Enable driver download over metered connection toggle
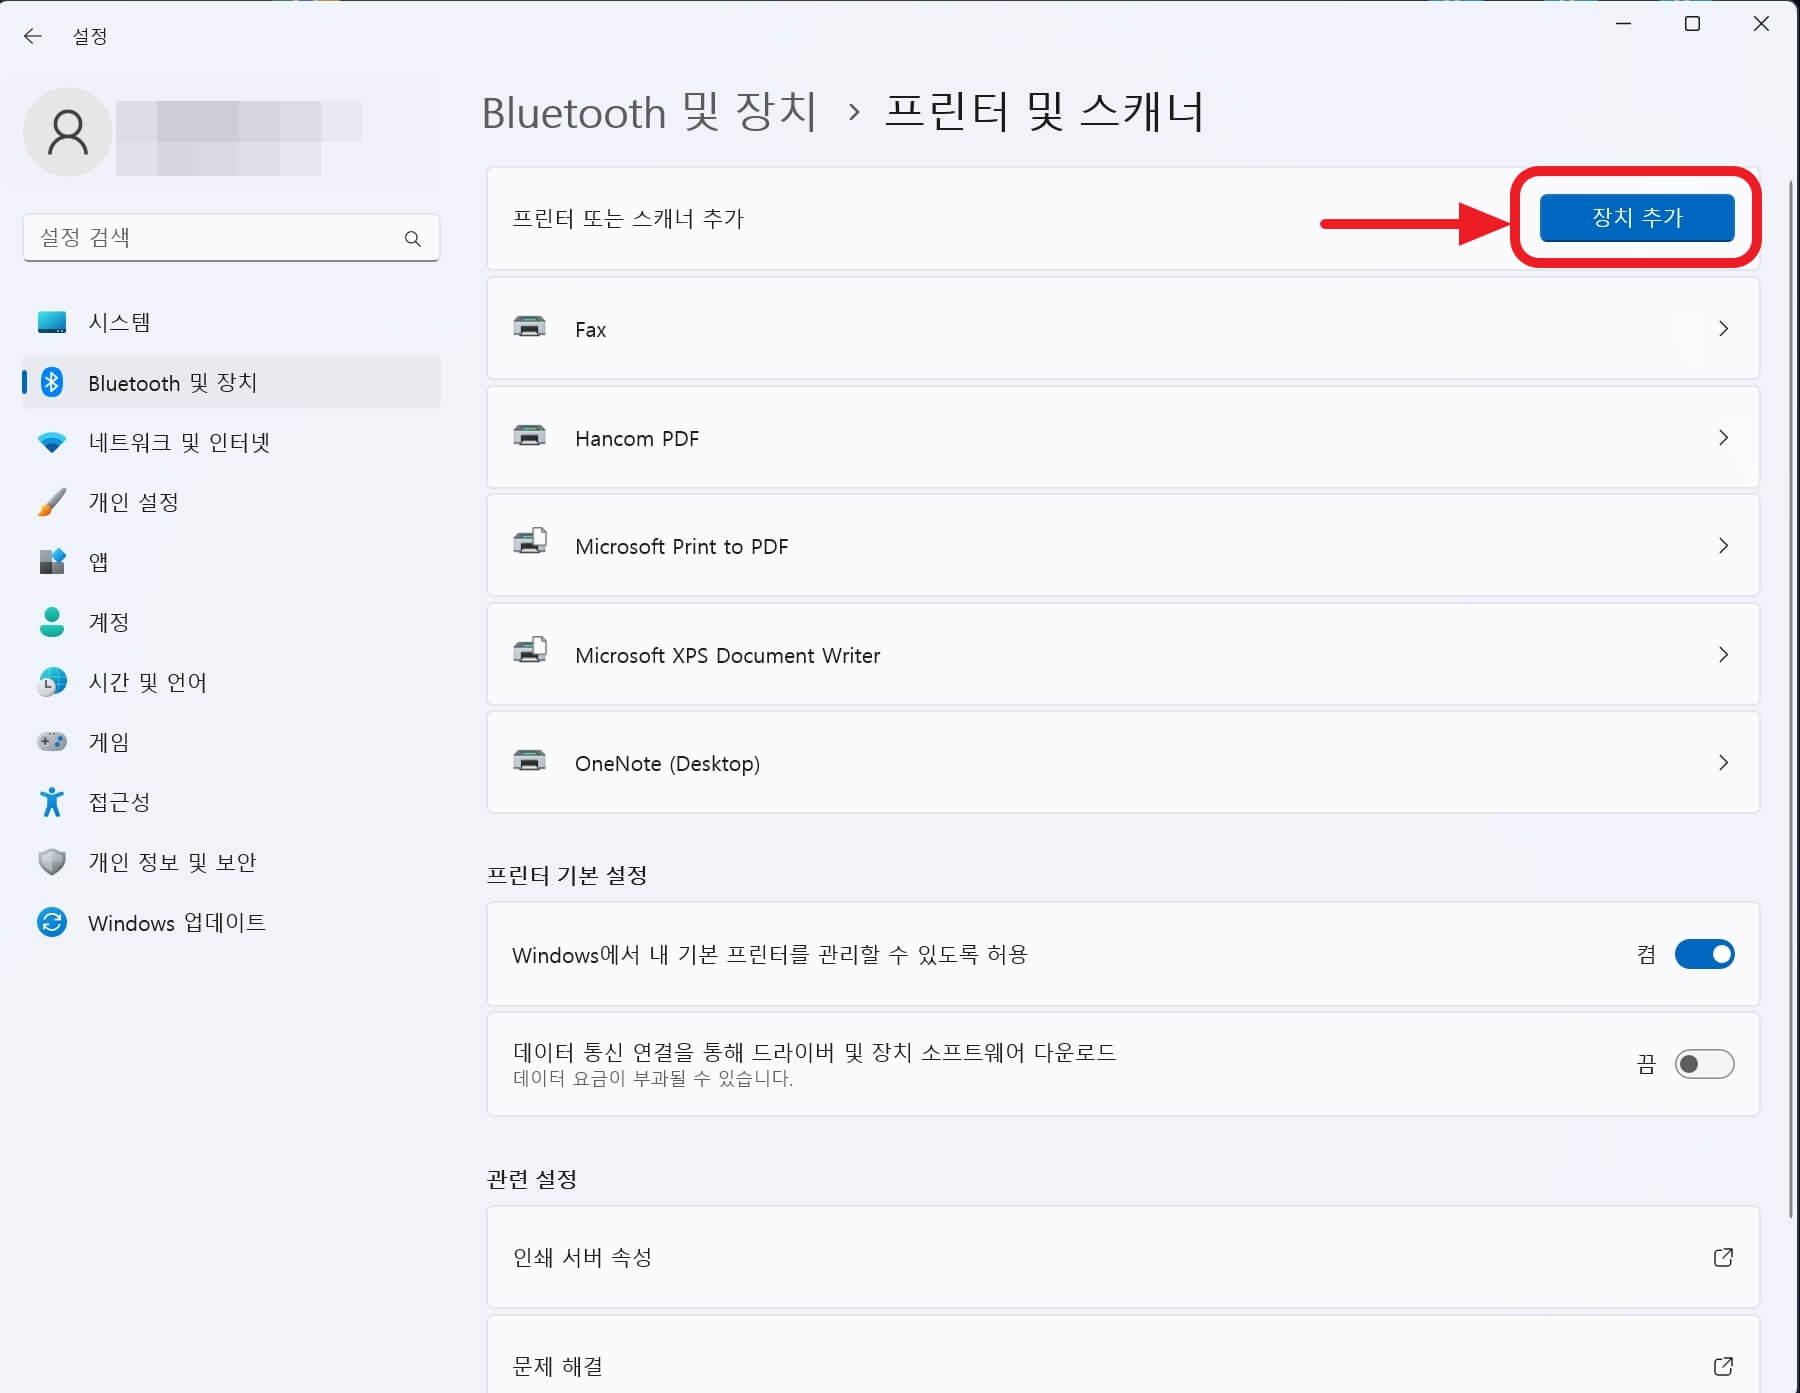1800x1393 pixels. (1704, 1064)
